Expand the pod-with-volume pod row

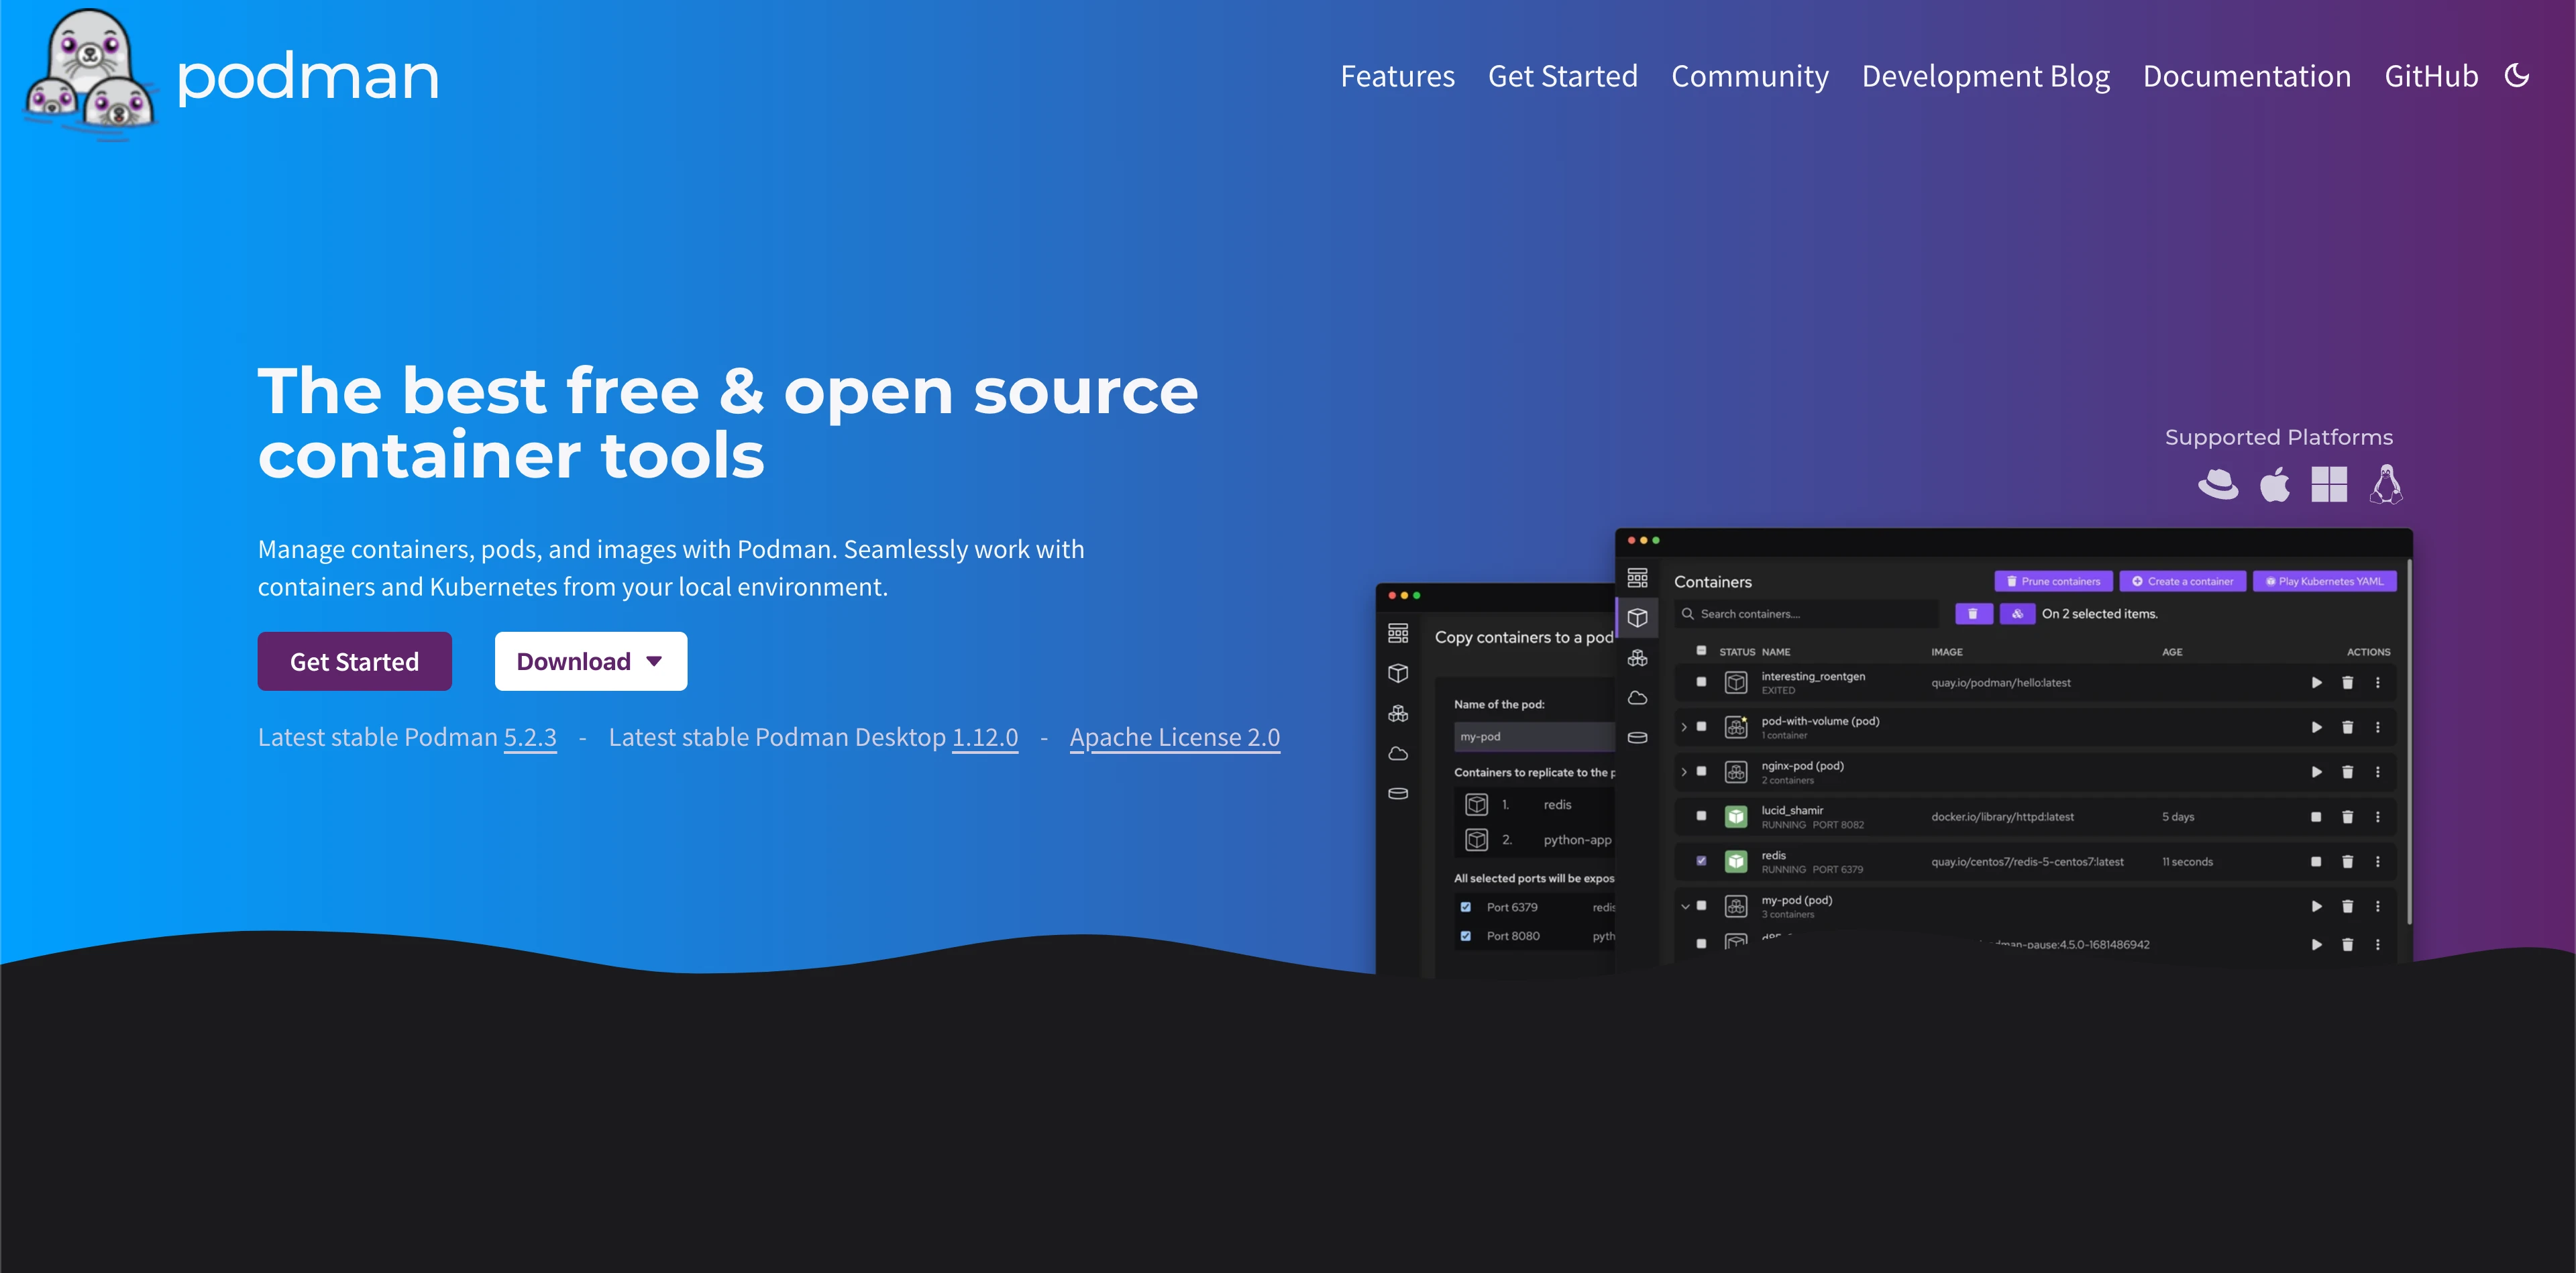pos(1684,727)
